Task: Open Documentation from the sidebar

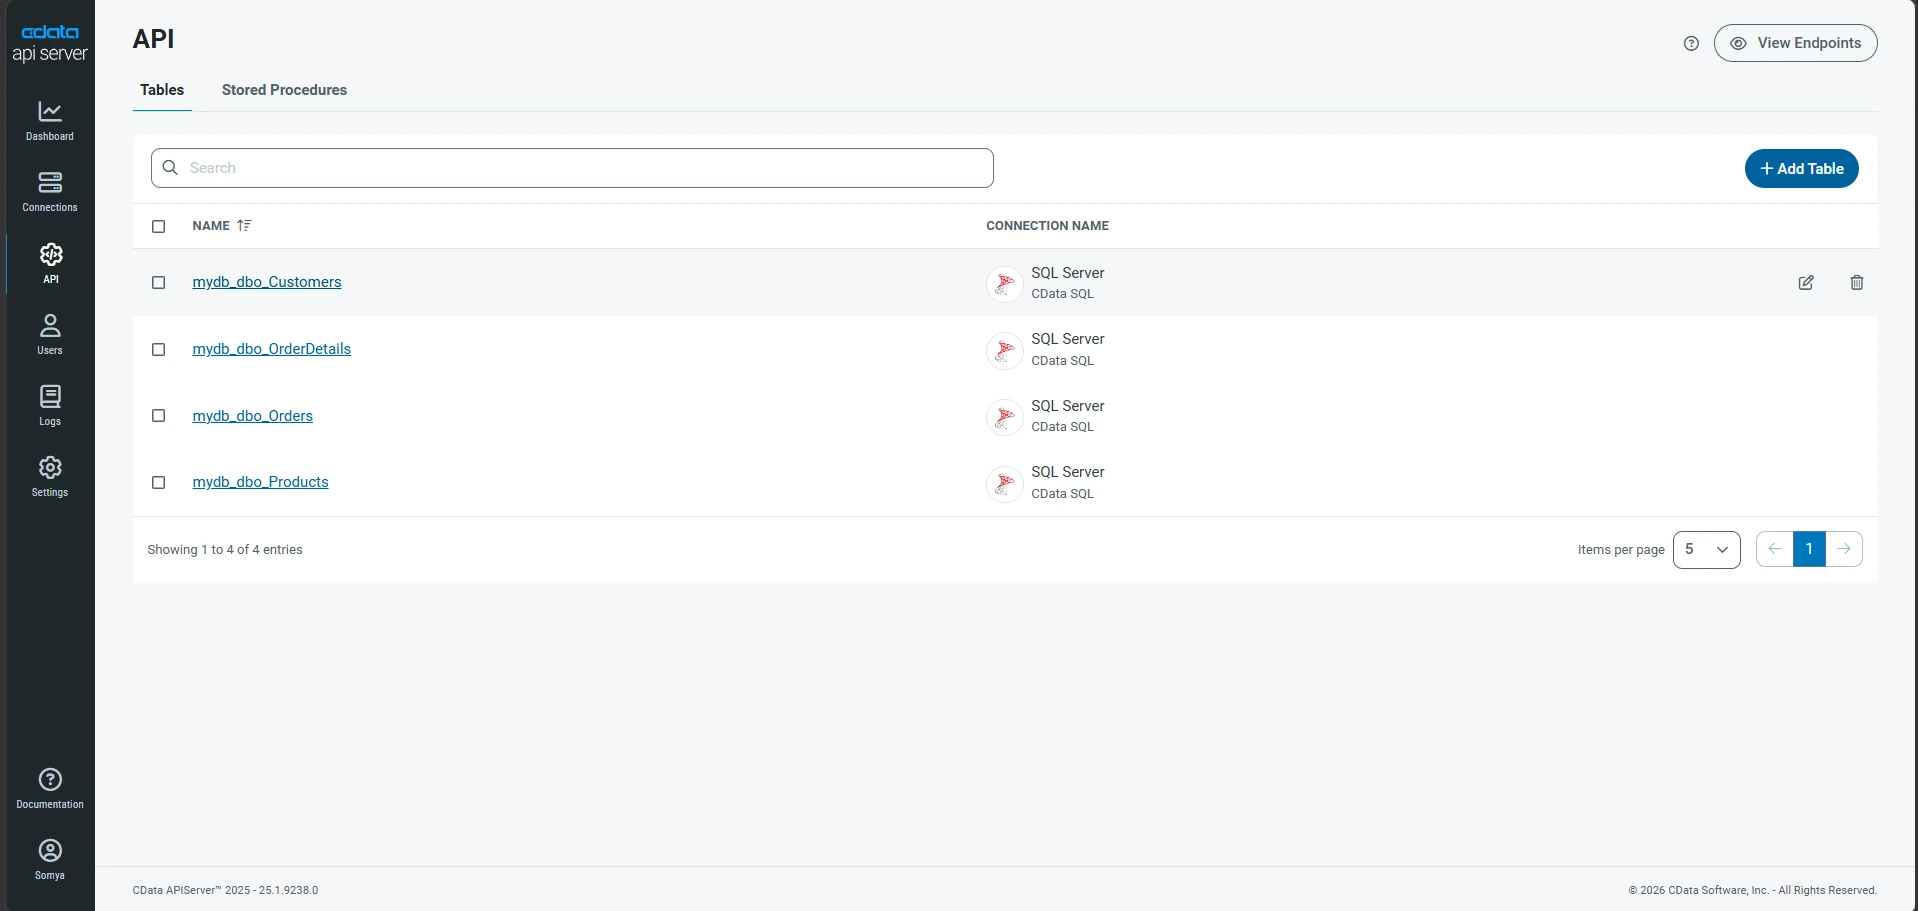Action: point(50,788)
